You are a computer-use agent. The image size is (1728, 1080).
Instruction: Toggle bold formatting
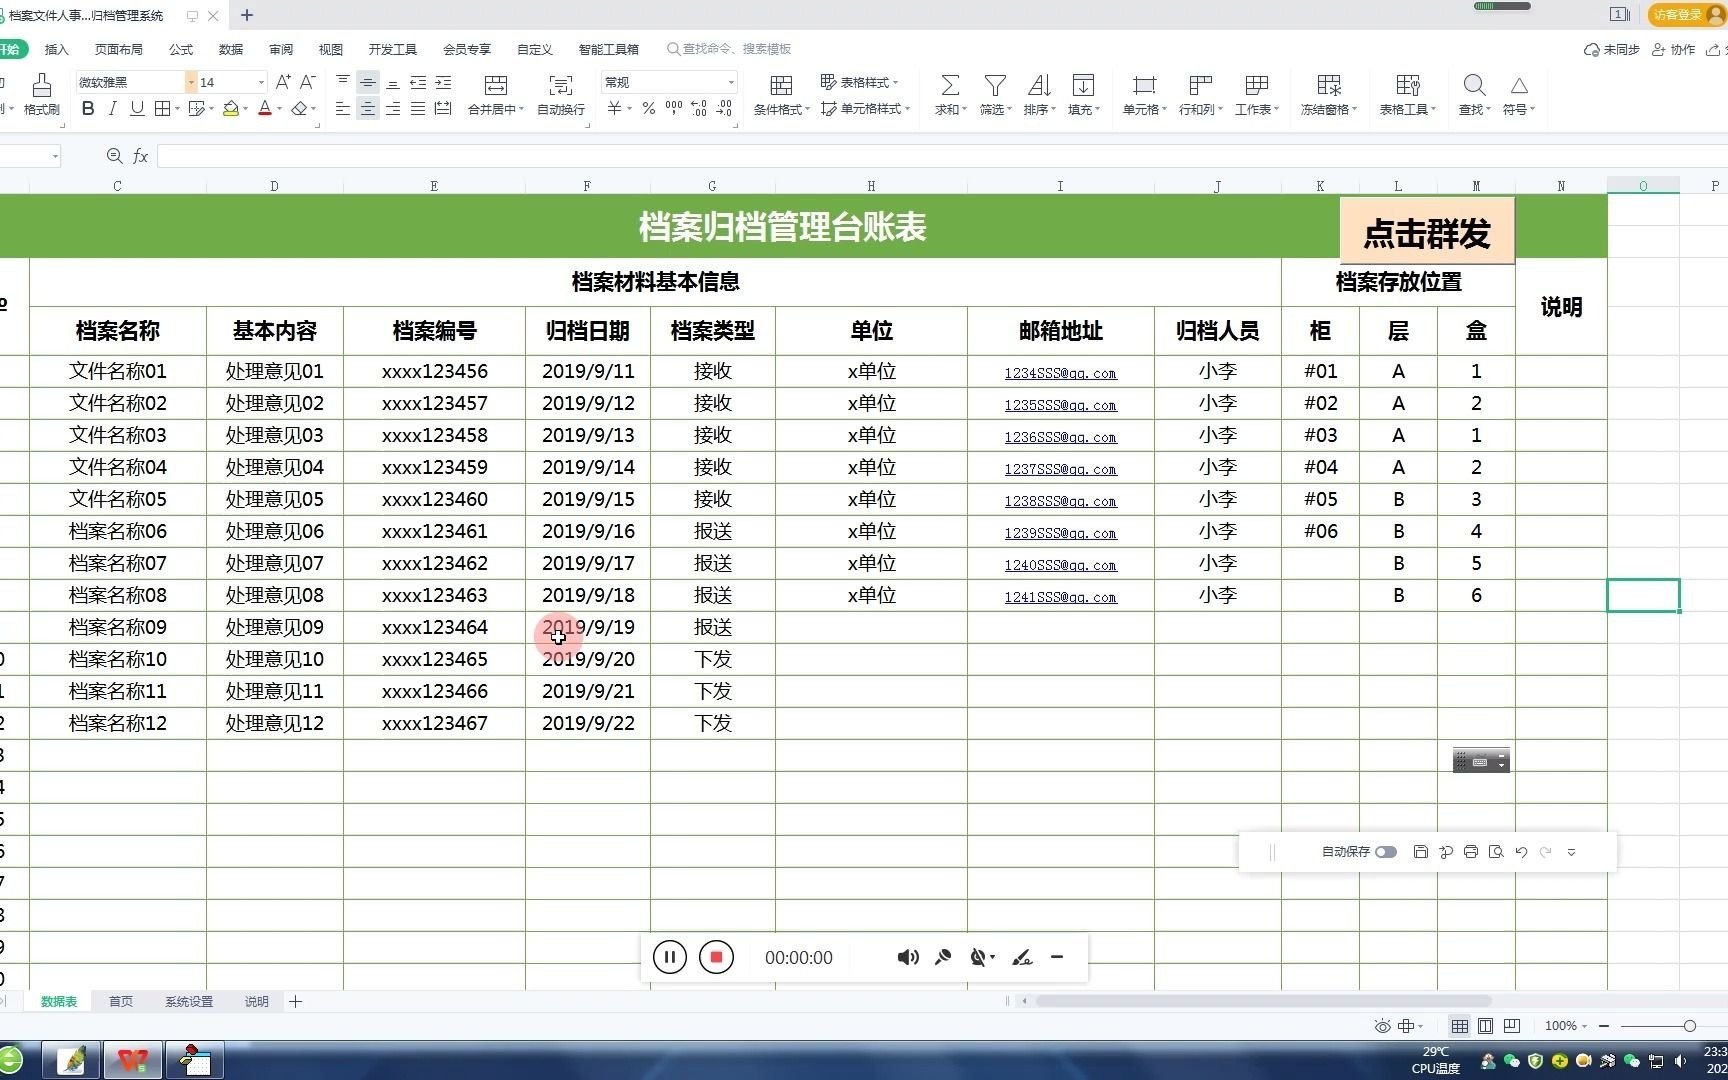click(88, 108)
